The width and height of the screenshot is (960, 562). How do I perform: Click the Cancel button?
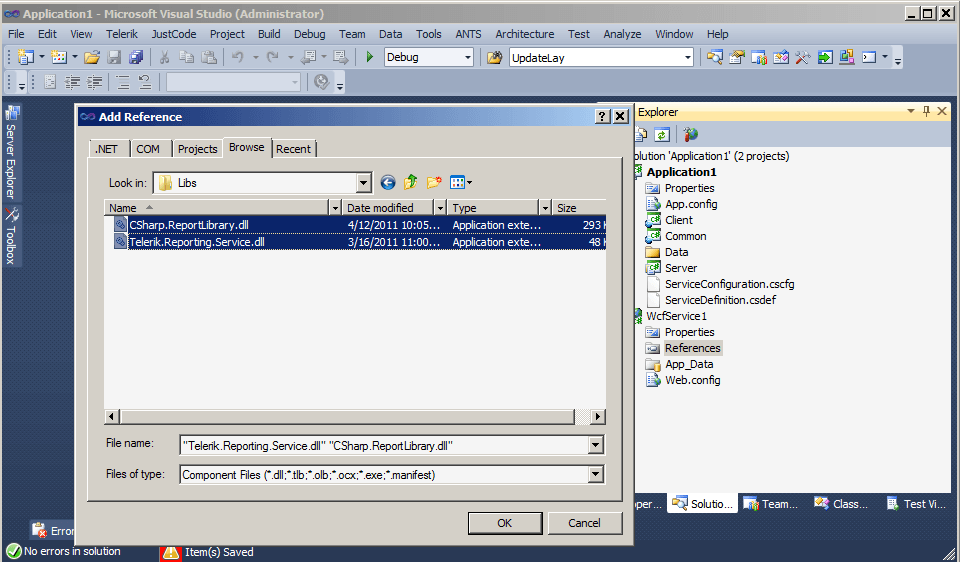pos(584,523)
